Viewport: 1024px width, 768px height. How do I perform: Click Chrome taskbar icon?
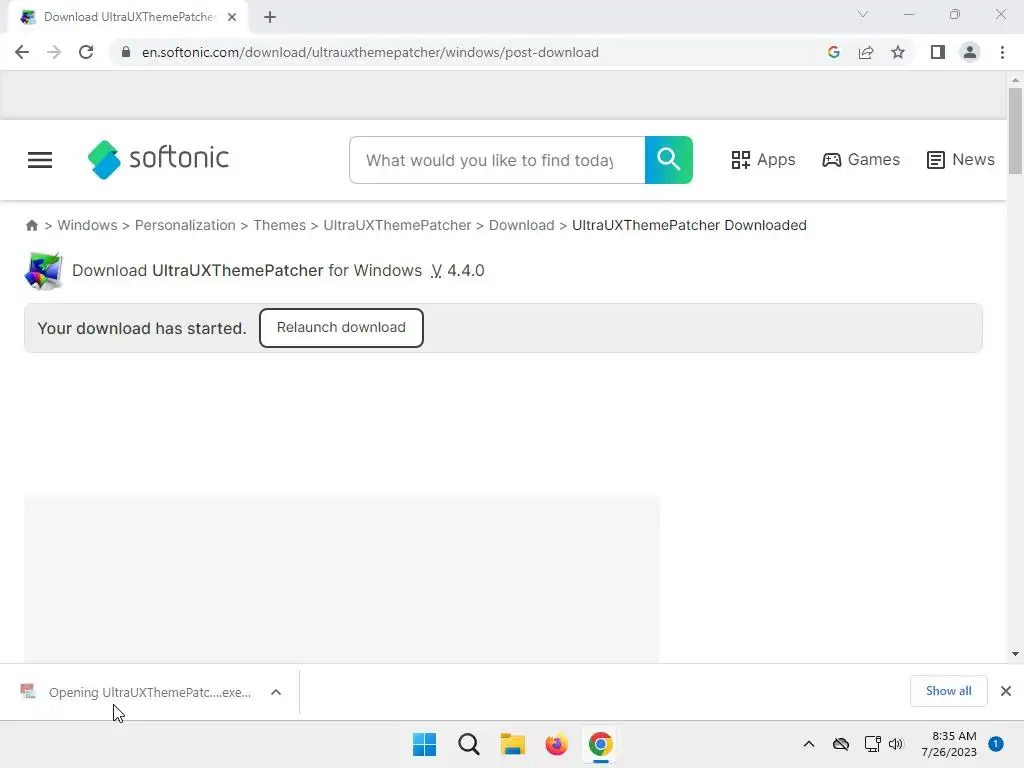click(x=601, y=744)
